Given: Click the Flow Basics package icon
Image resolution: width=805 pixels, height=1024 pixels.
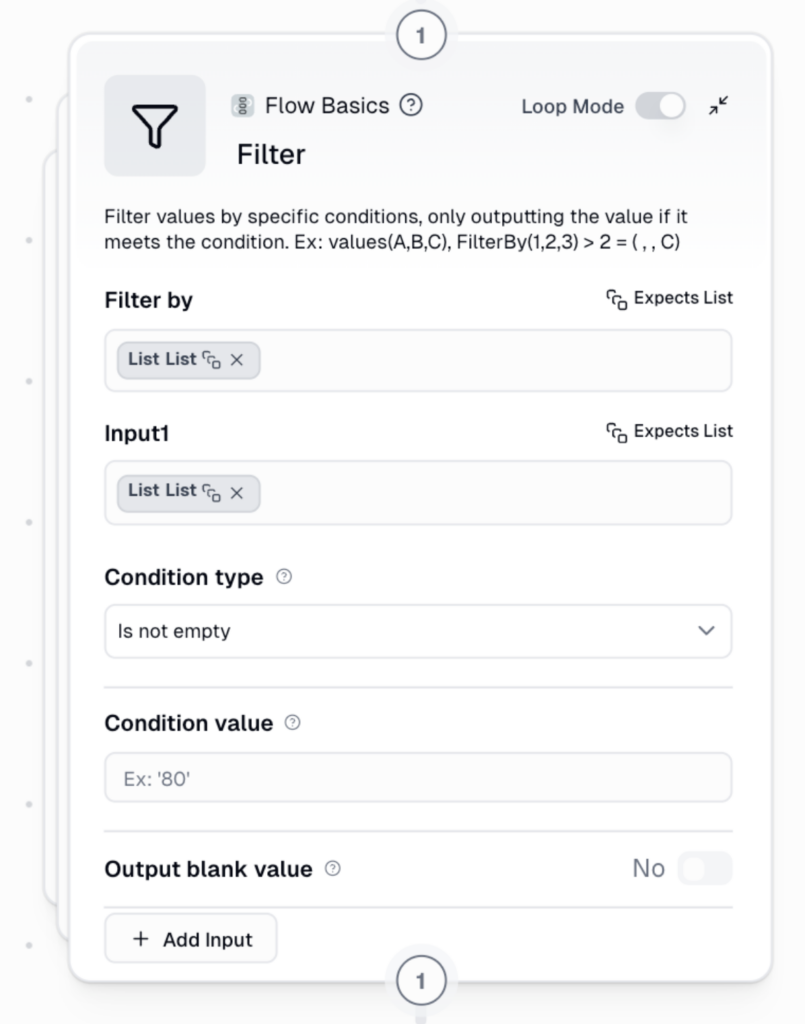Looking at the screenshot, I should [x=242, y=105].
